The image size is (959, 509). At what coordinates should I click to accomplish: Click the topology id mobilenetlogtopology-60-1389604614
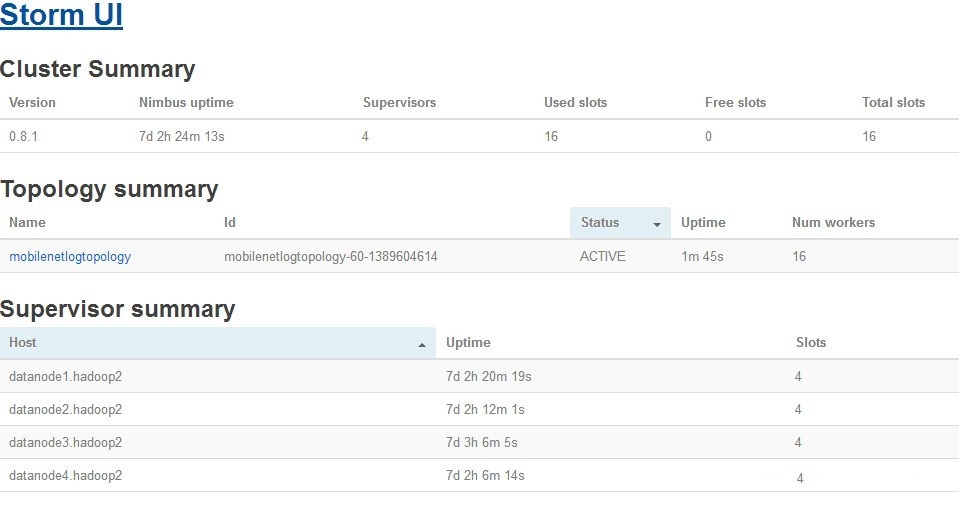click(331, 256)
